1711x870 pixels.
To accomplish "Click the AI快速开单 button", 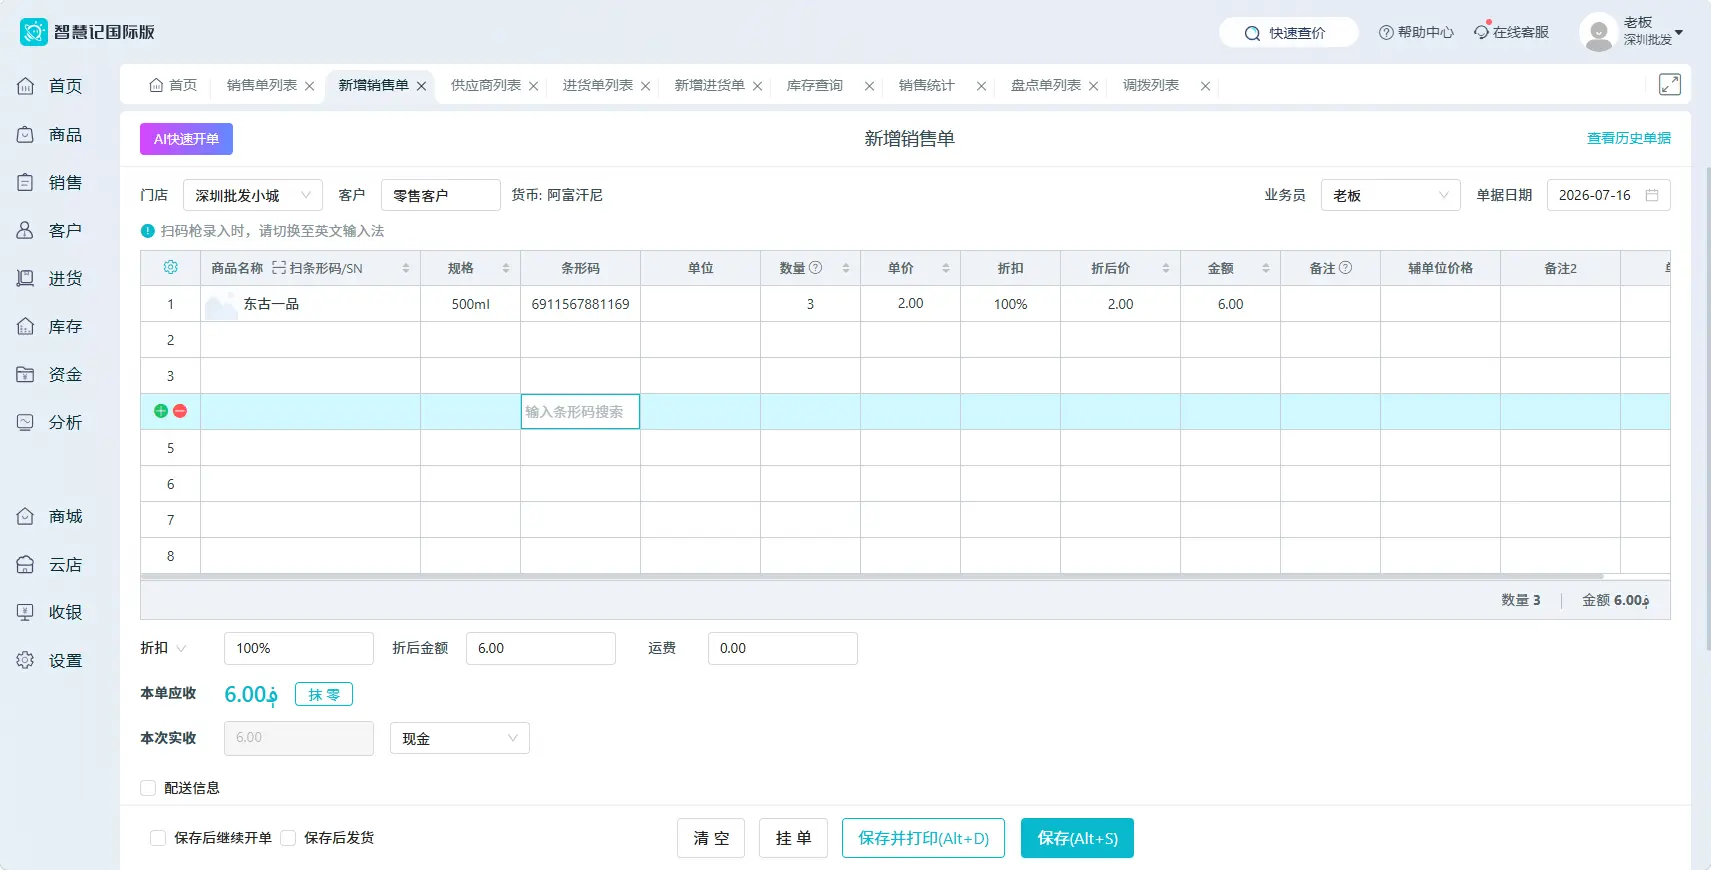I will [186, 139].
